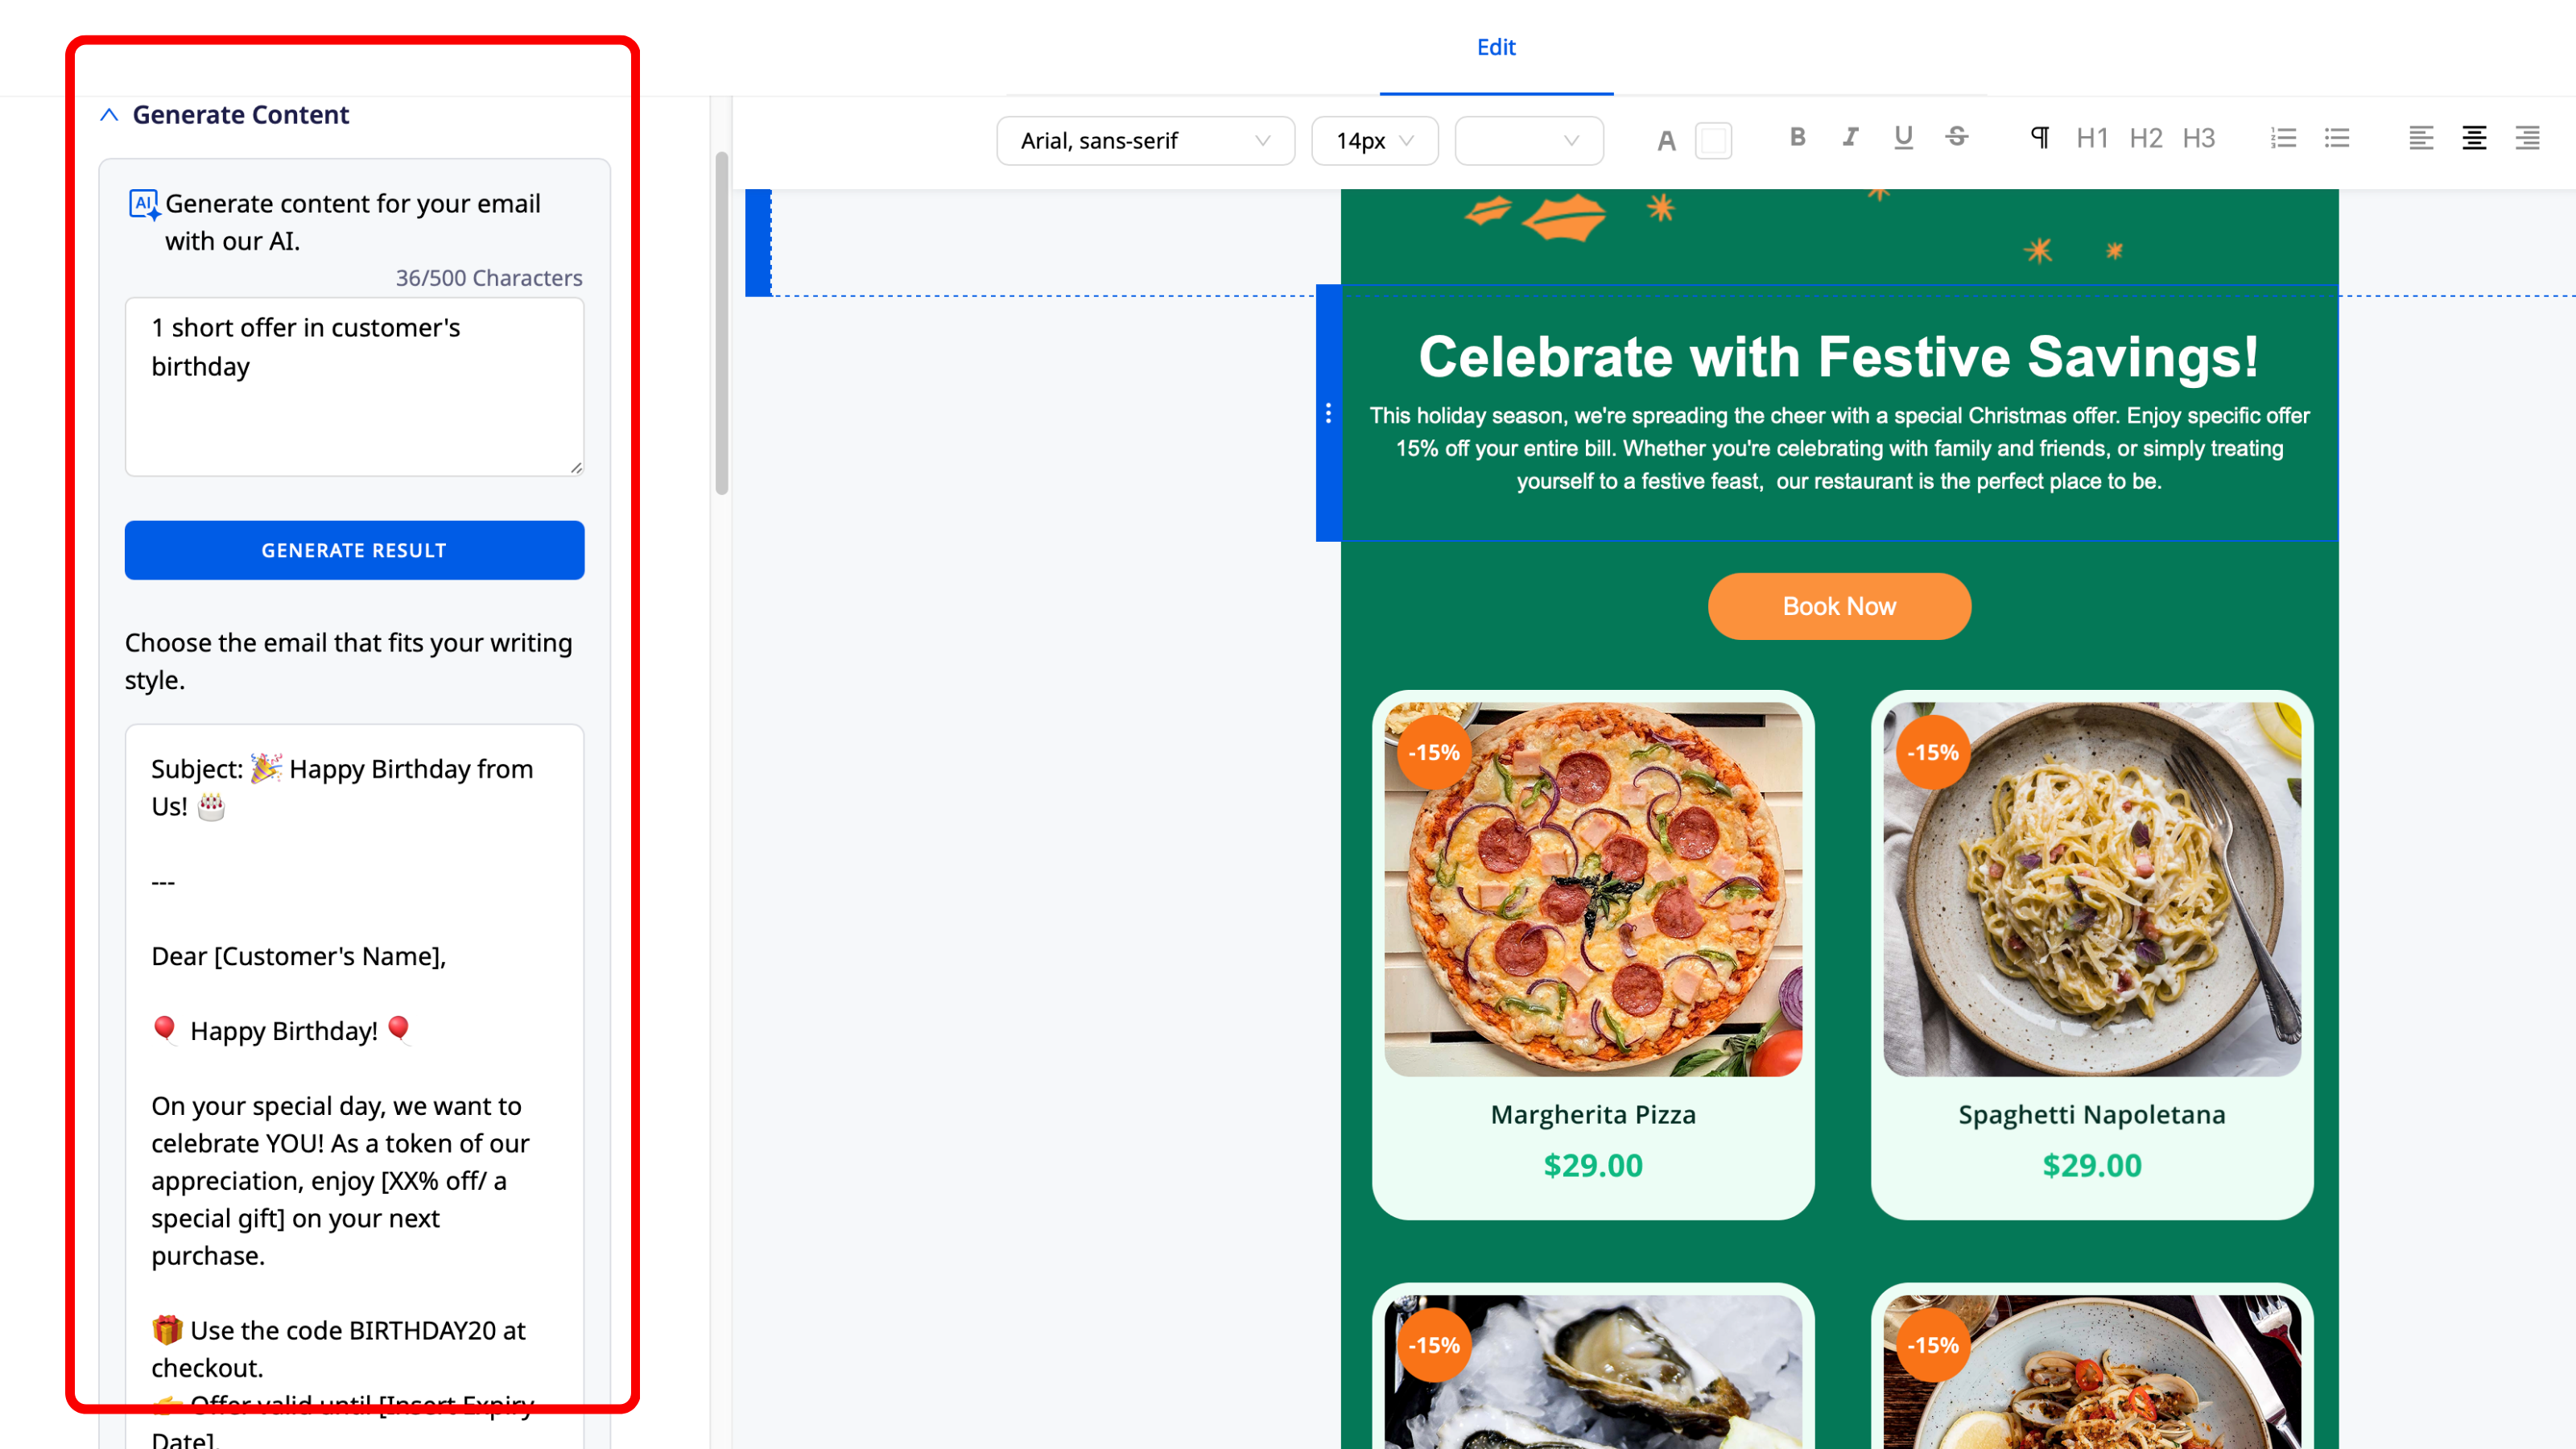Click the Book Now button
2576x1449 pixels.
pos(1839,606)
